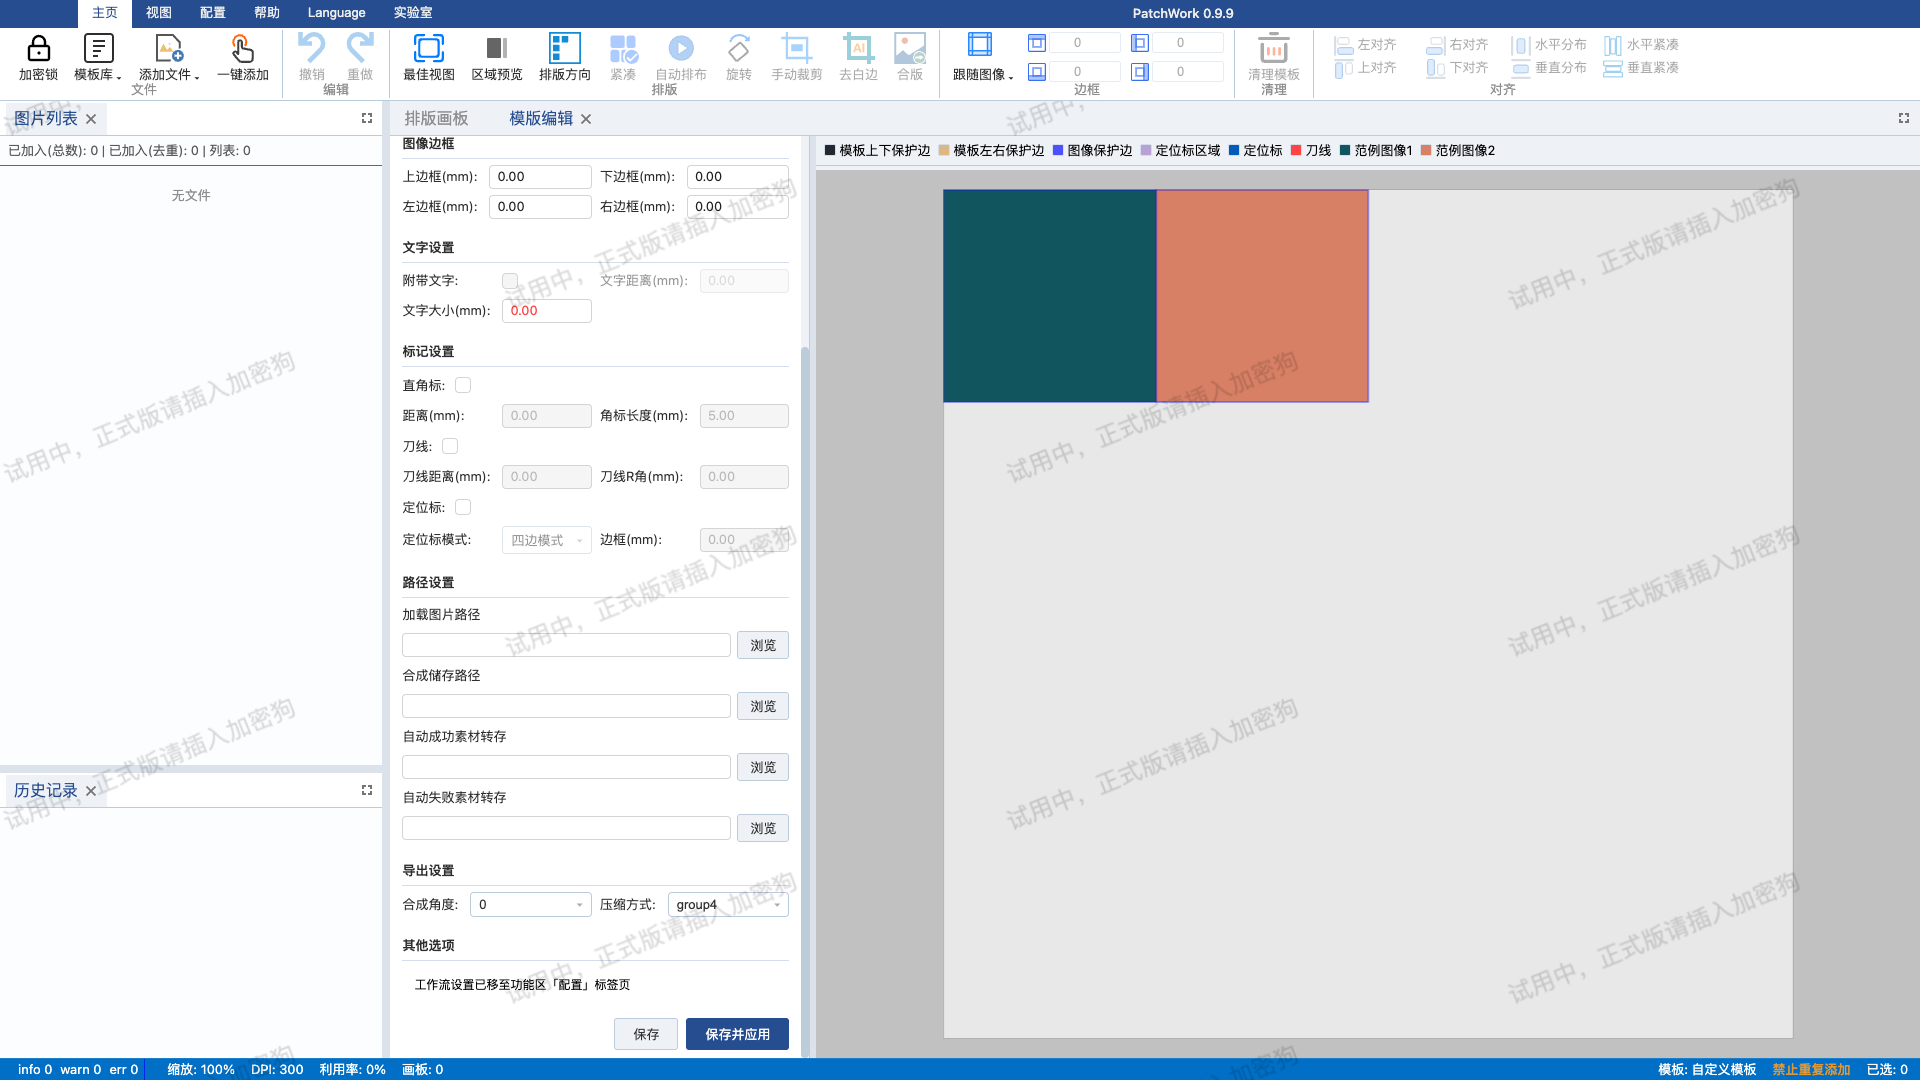Enable the 直角标 checkbox
This screenshot has width=1920, height=1080.
463,385
